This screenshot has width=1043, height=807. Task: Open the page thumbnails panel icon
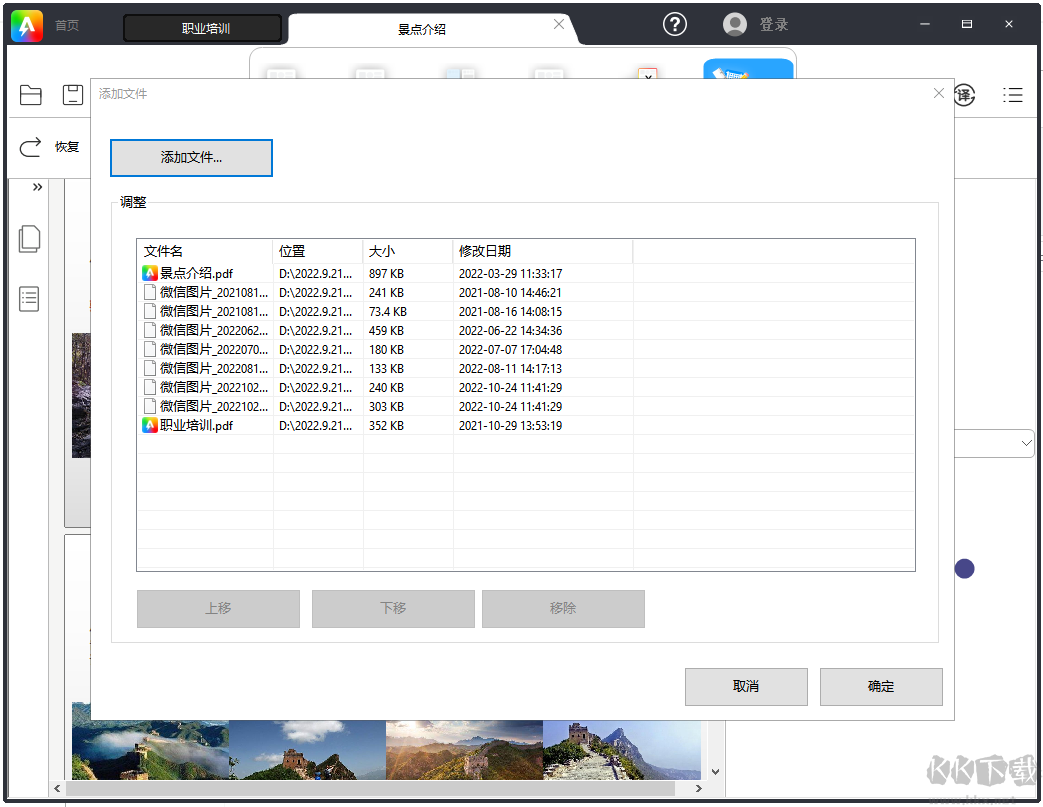(29, 238)
